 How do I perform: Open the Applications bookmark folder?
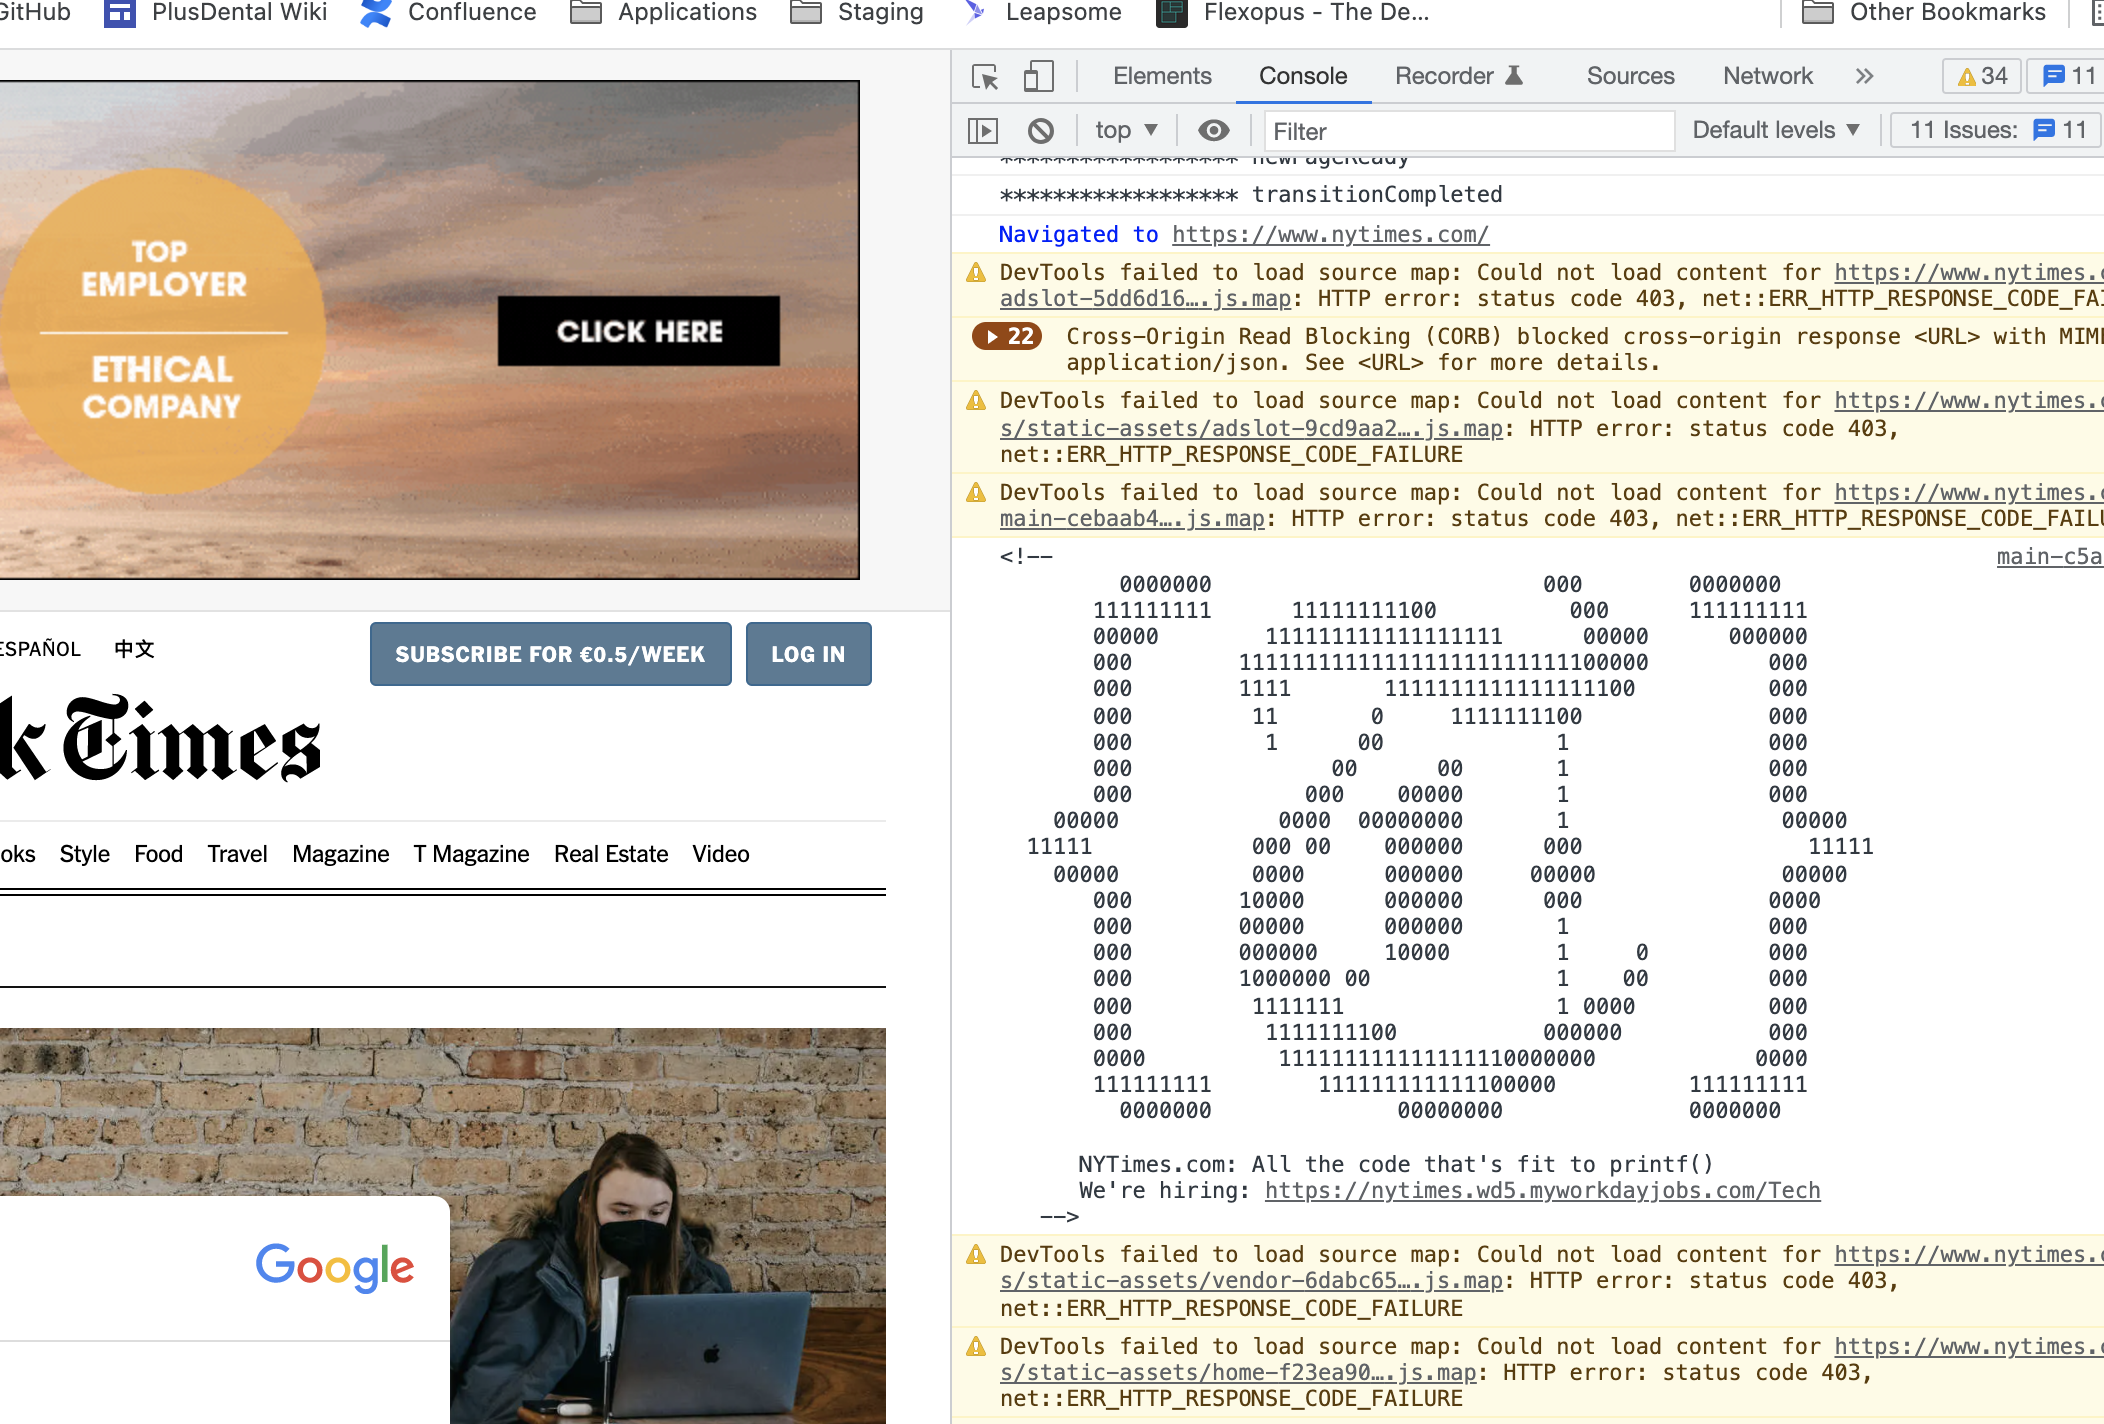coord(664,12)
